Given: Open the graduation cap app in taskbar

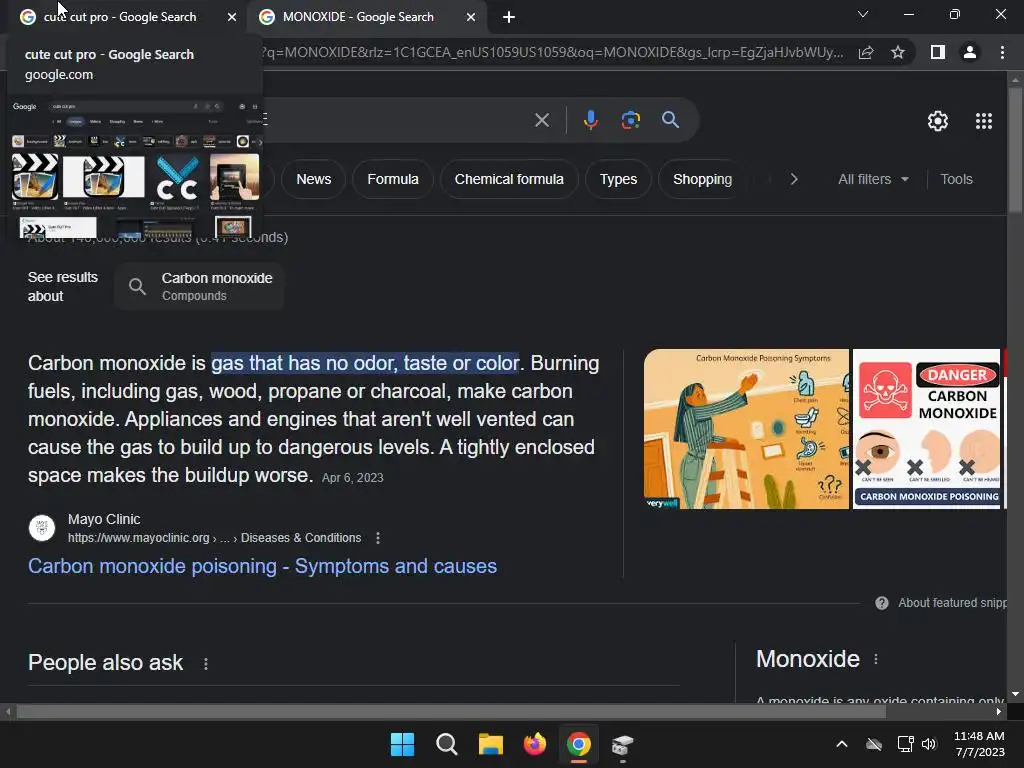Looking at the screenshot, I should click(622, 744).
